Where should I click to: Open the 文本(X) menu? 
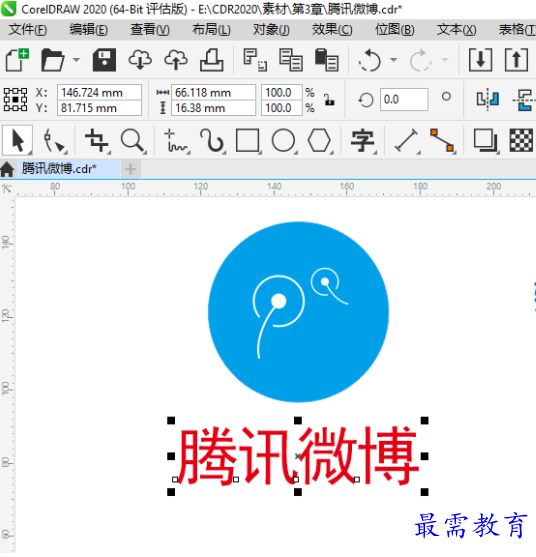coord(456,29)
